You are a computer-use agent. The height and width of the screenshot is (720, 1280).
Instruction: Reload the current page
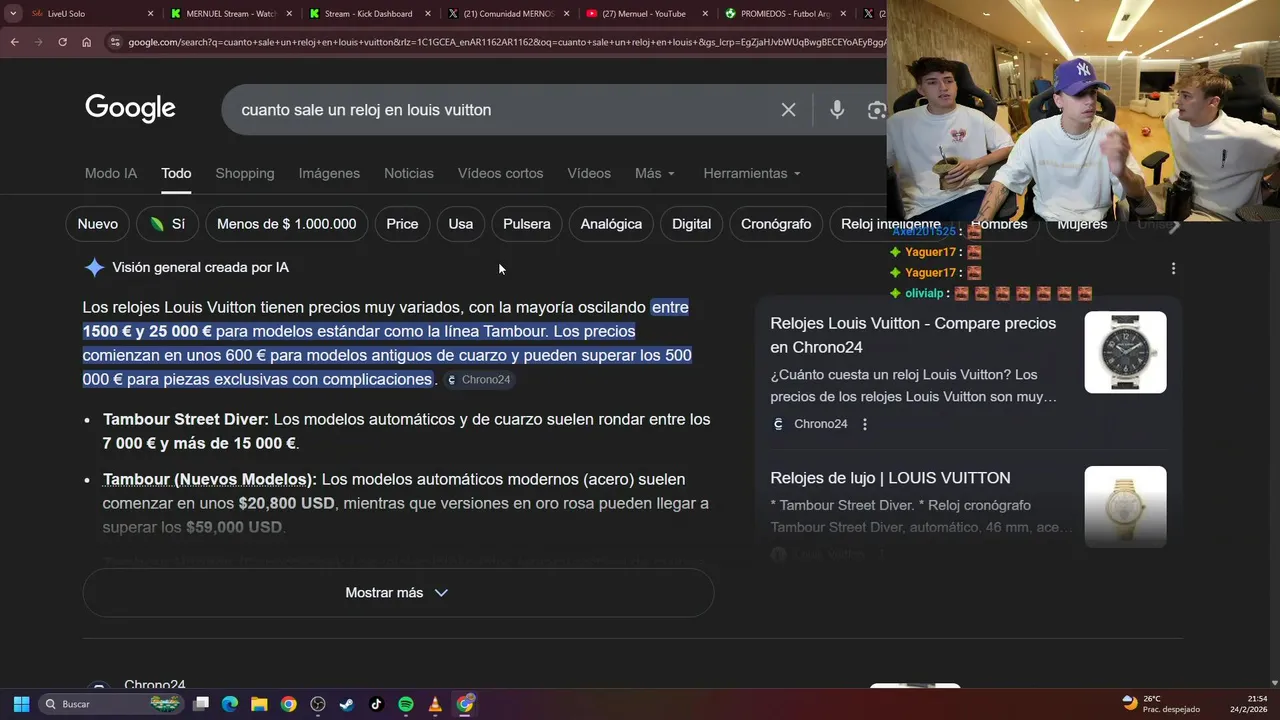(x=62, y=42)
